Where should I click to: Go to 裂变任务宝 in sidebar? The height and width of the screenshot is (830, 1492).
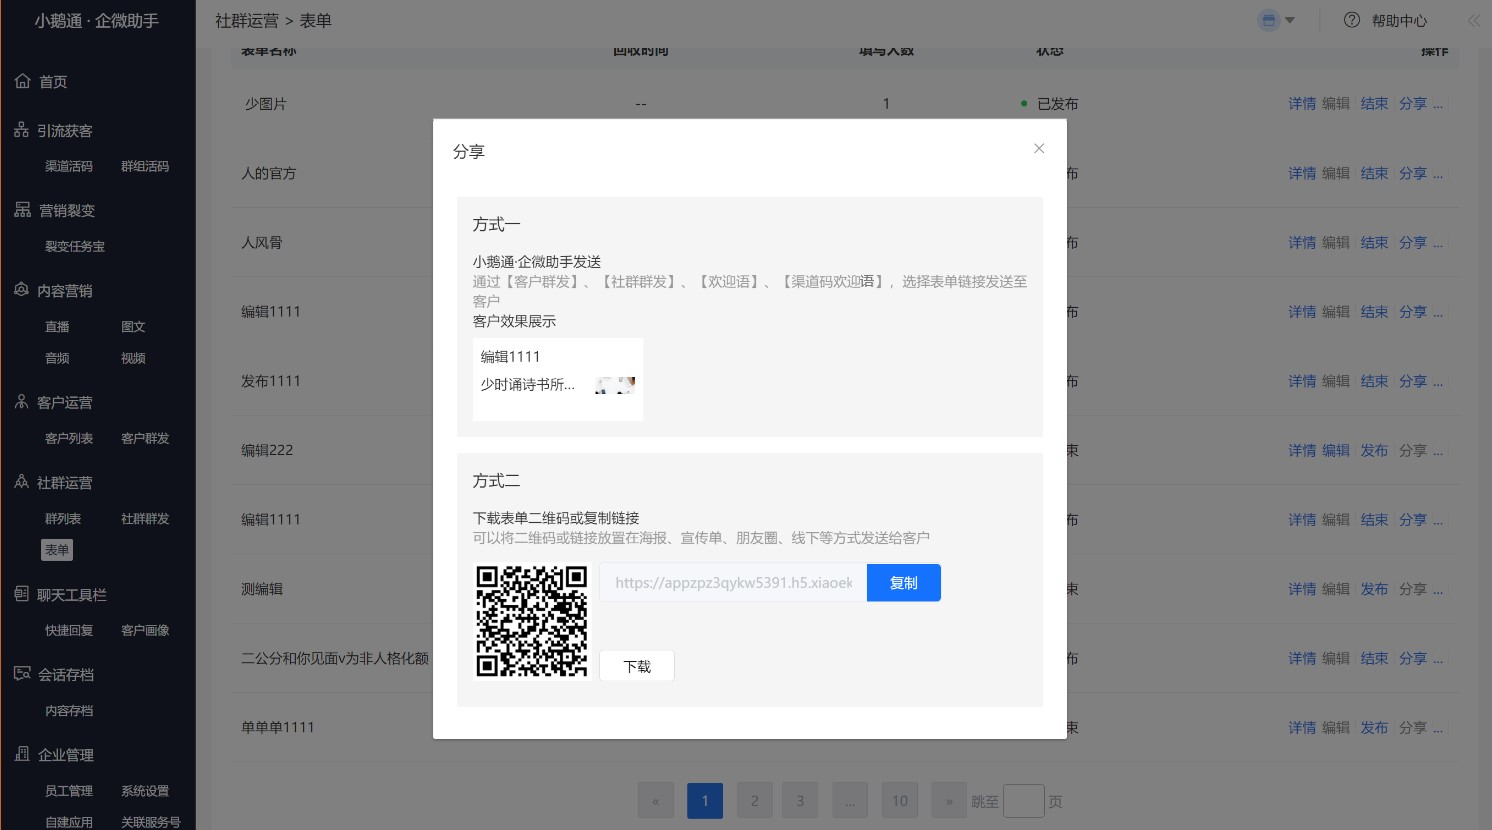click(x=75, y=246)
